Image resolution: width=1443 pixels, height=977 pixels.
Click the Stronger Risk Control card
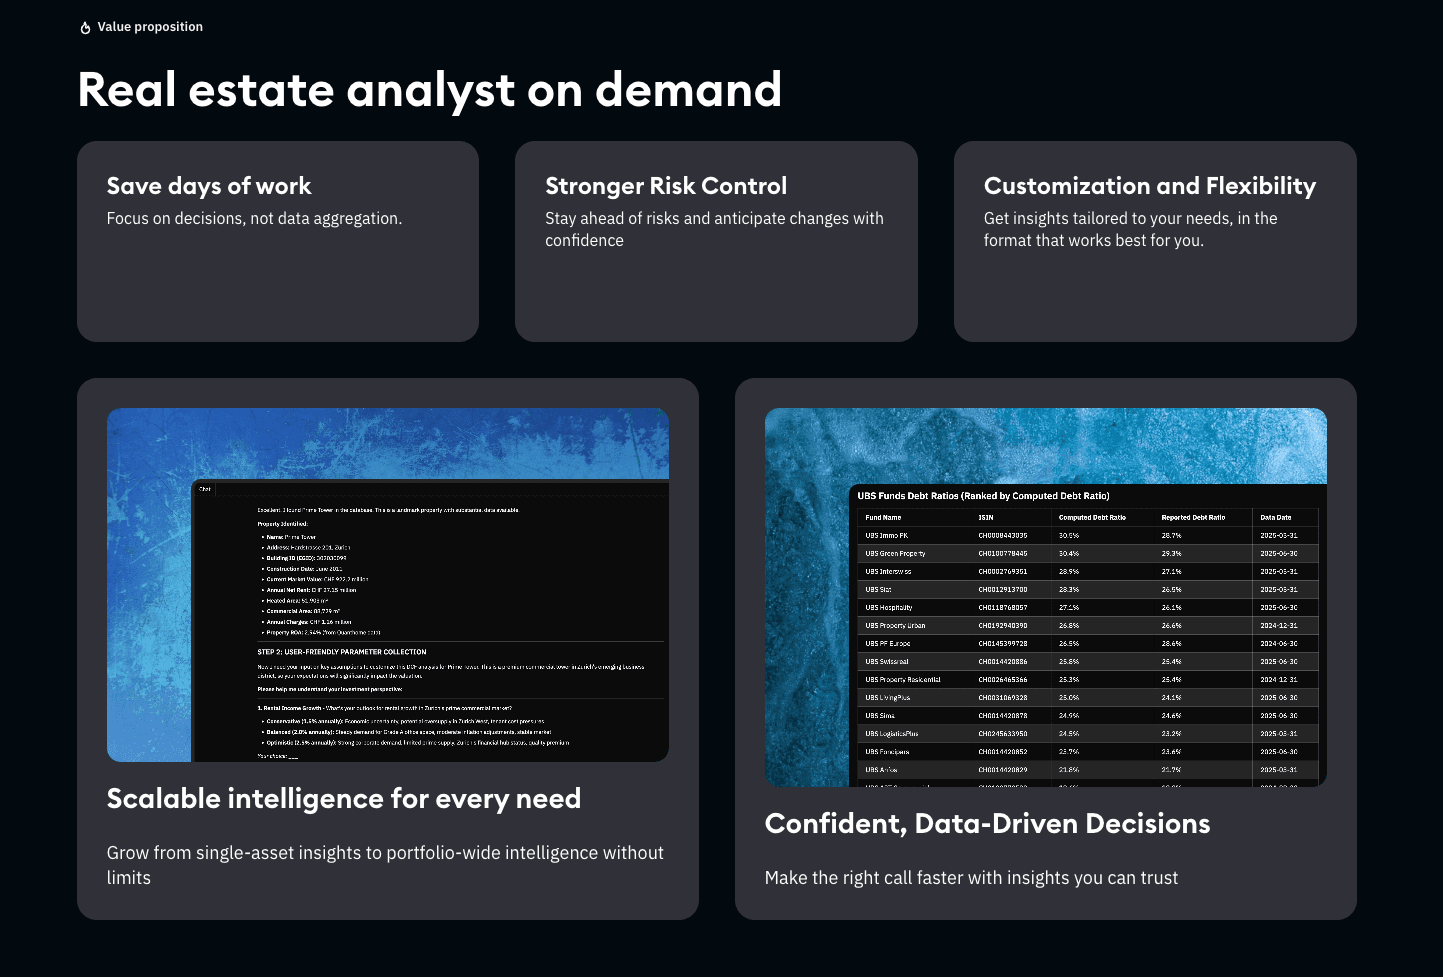(x=716, y=241)
